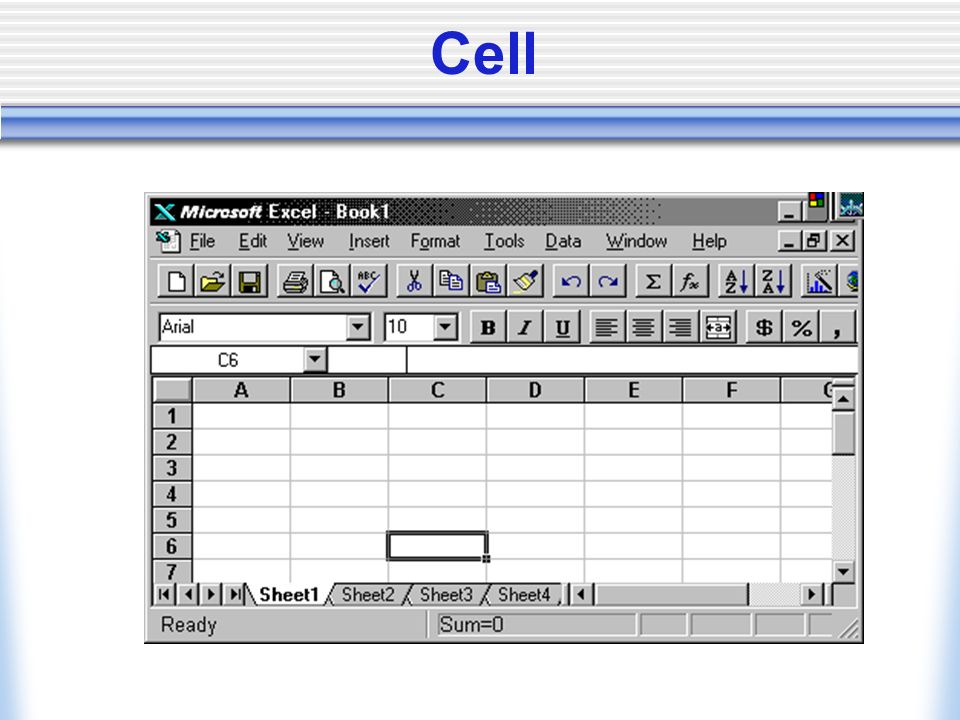The width and height of the screenshot is (960, 720).
Task: Center text across columns
Action: [x=717, y=328]
